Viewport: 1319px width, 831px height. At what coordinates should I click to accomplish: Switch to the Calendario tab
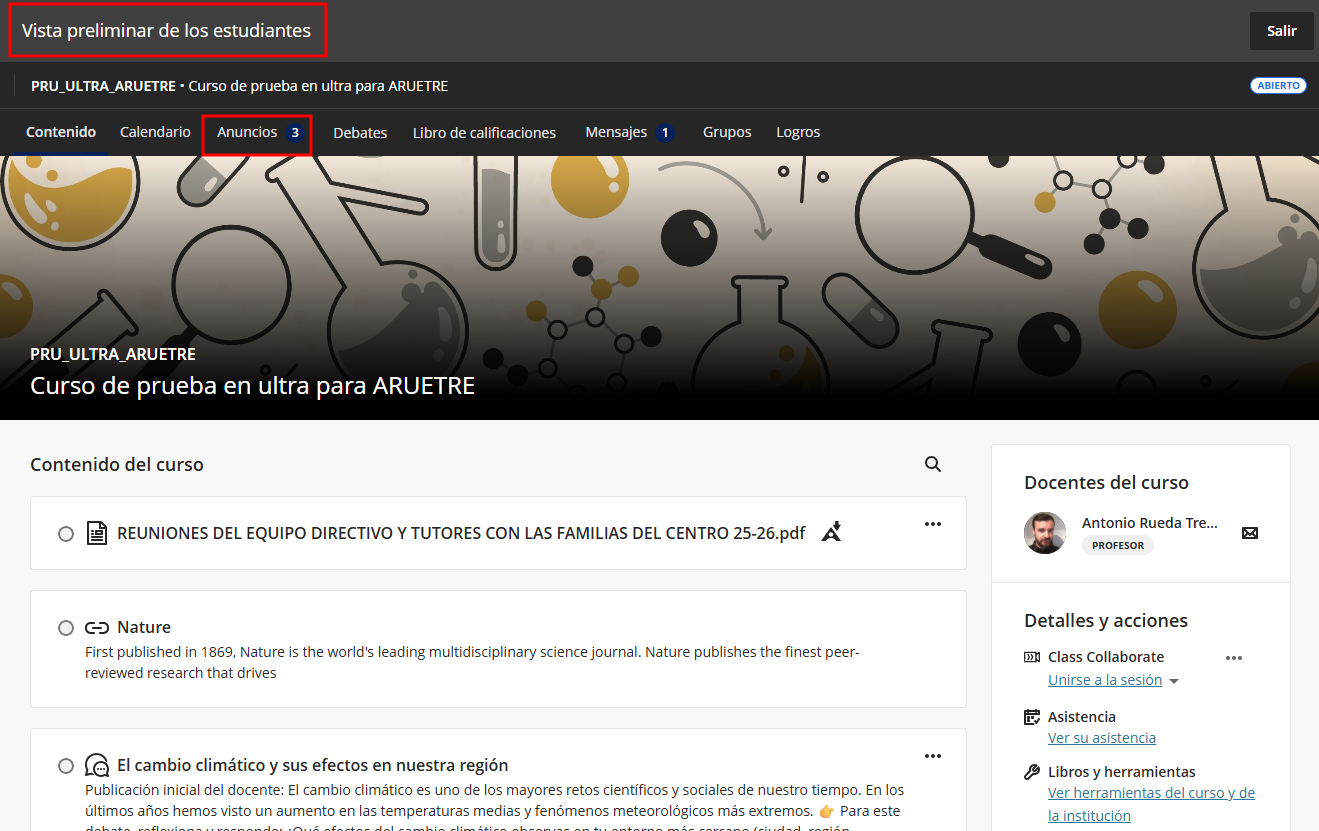(x=155, y=132)
